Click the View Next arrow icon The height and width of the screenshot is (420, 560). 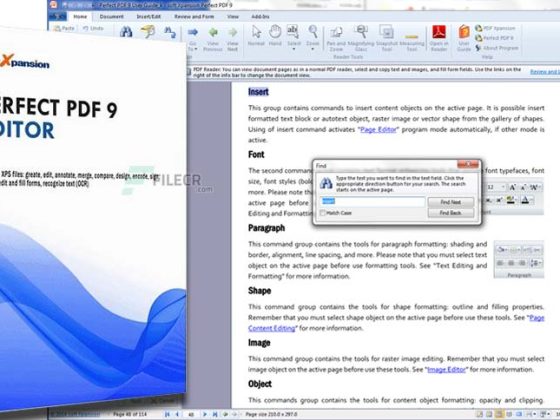point(232,38)
